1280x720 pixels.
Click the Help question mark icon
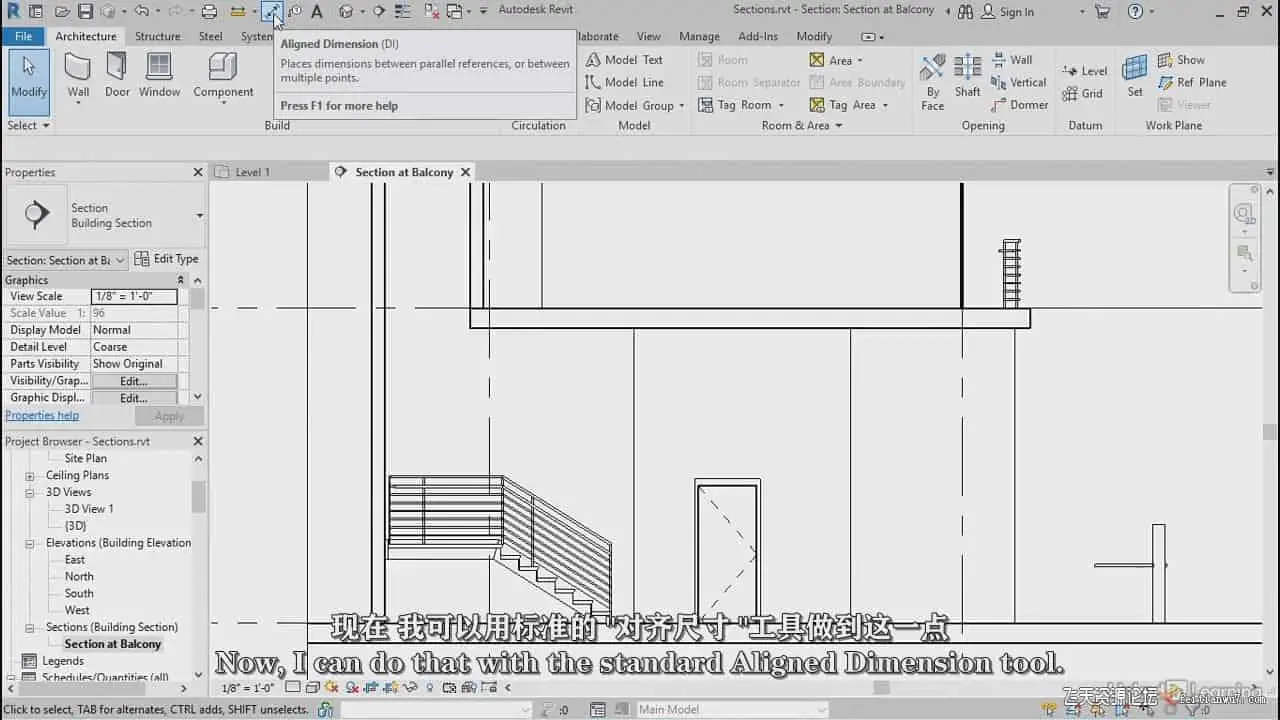click(1135, 12)
